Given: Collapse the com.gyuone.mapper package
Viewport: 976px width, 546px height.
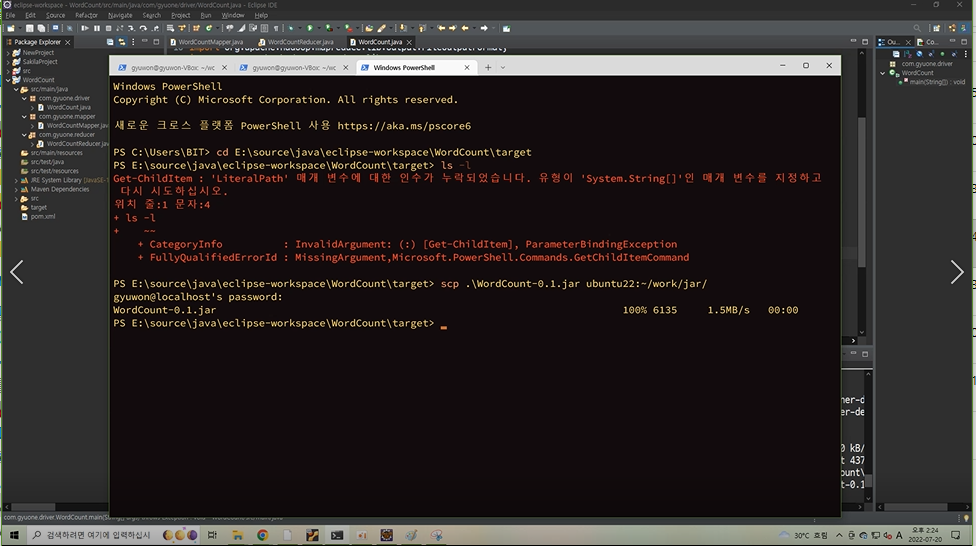Looking at the screenshot, I should (x=24, y=116).
